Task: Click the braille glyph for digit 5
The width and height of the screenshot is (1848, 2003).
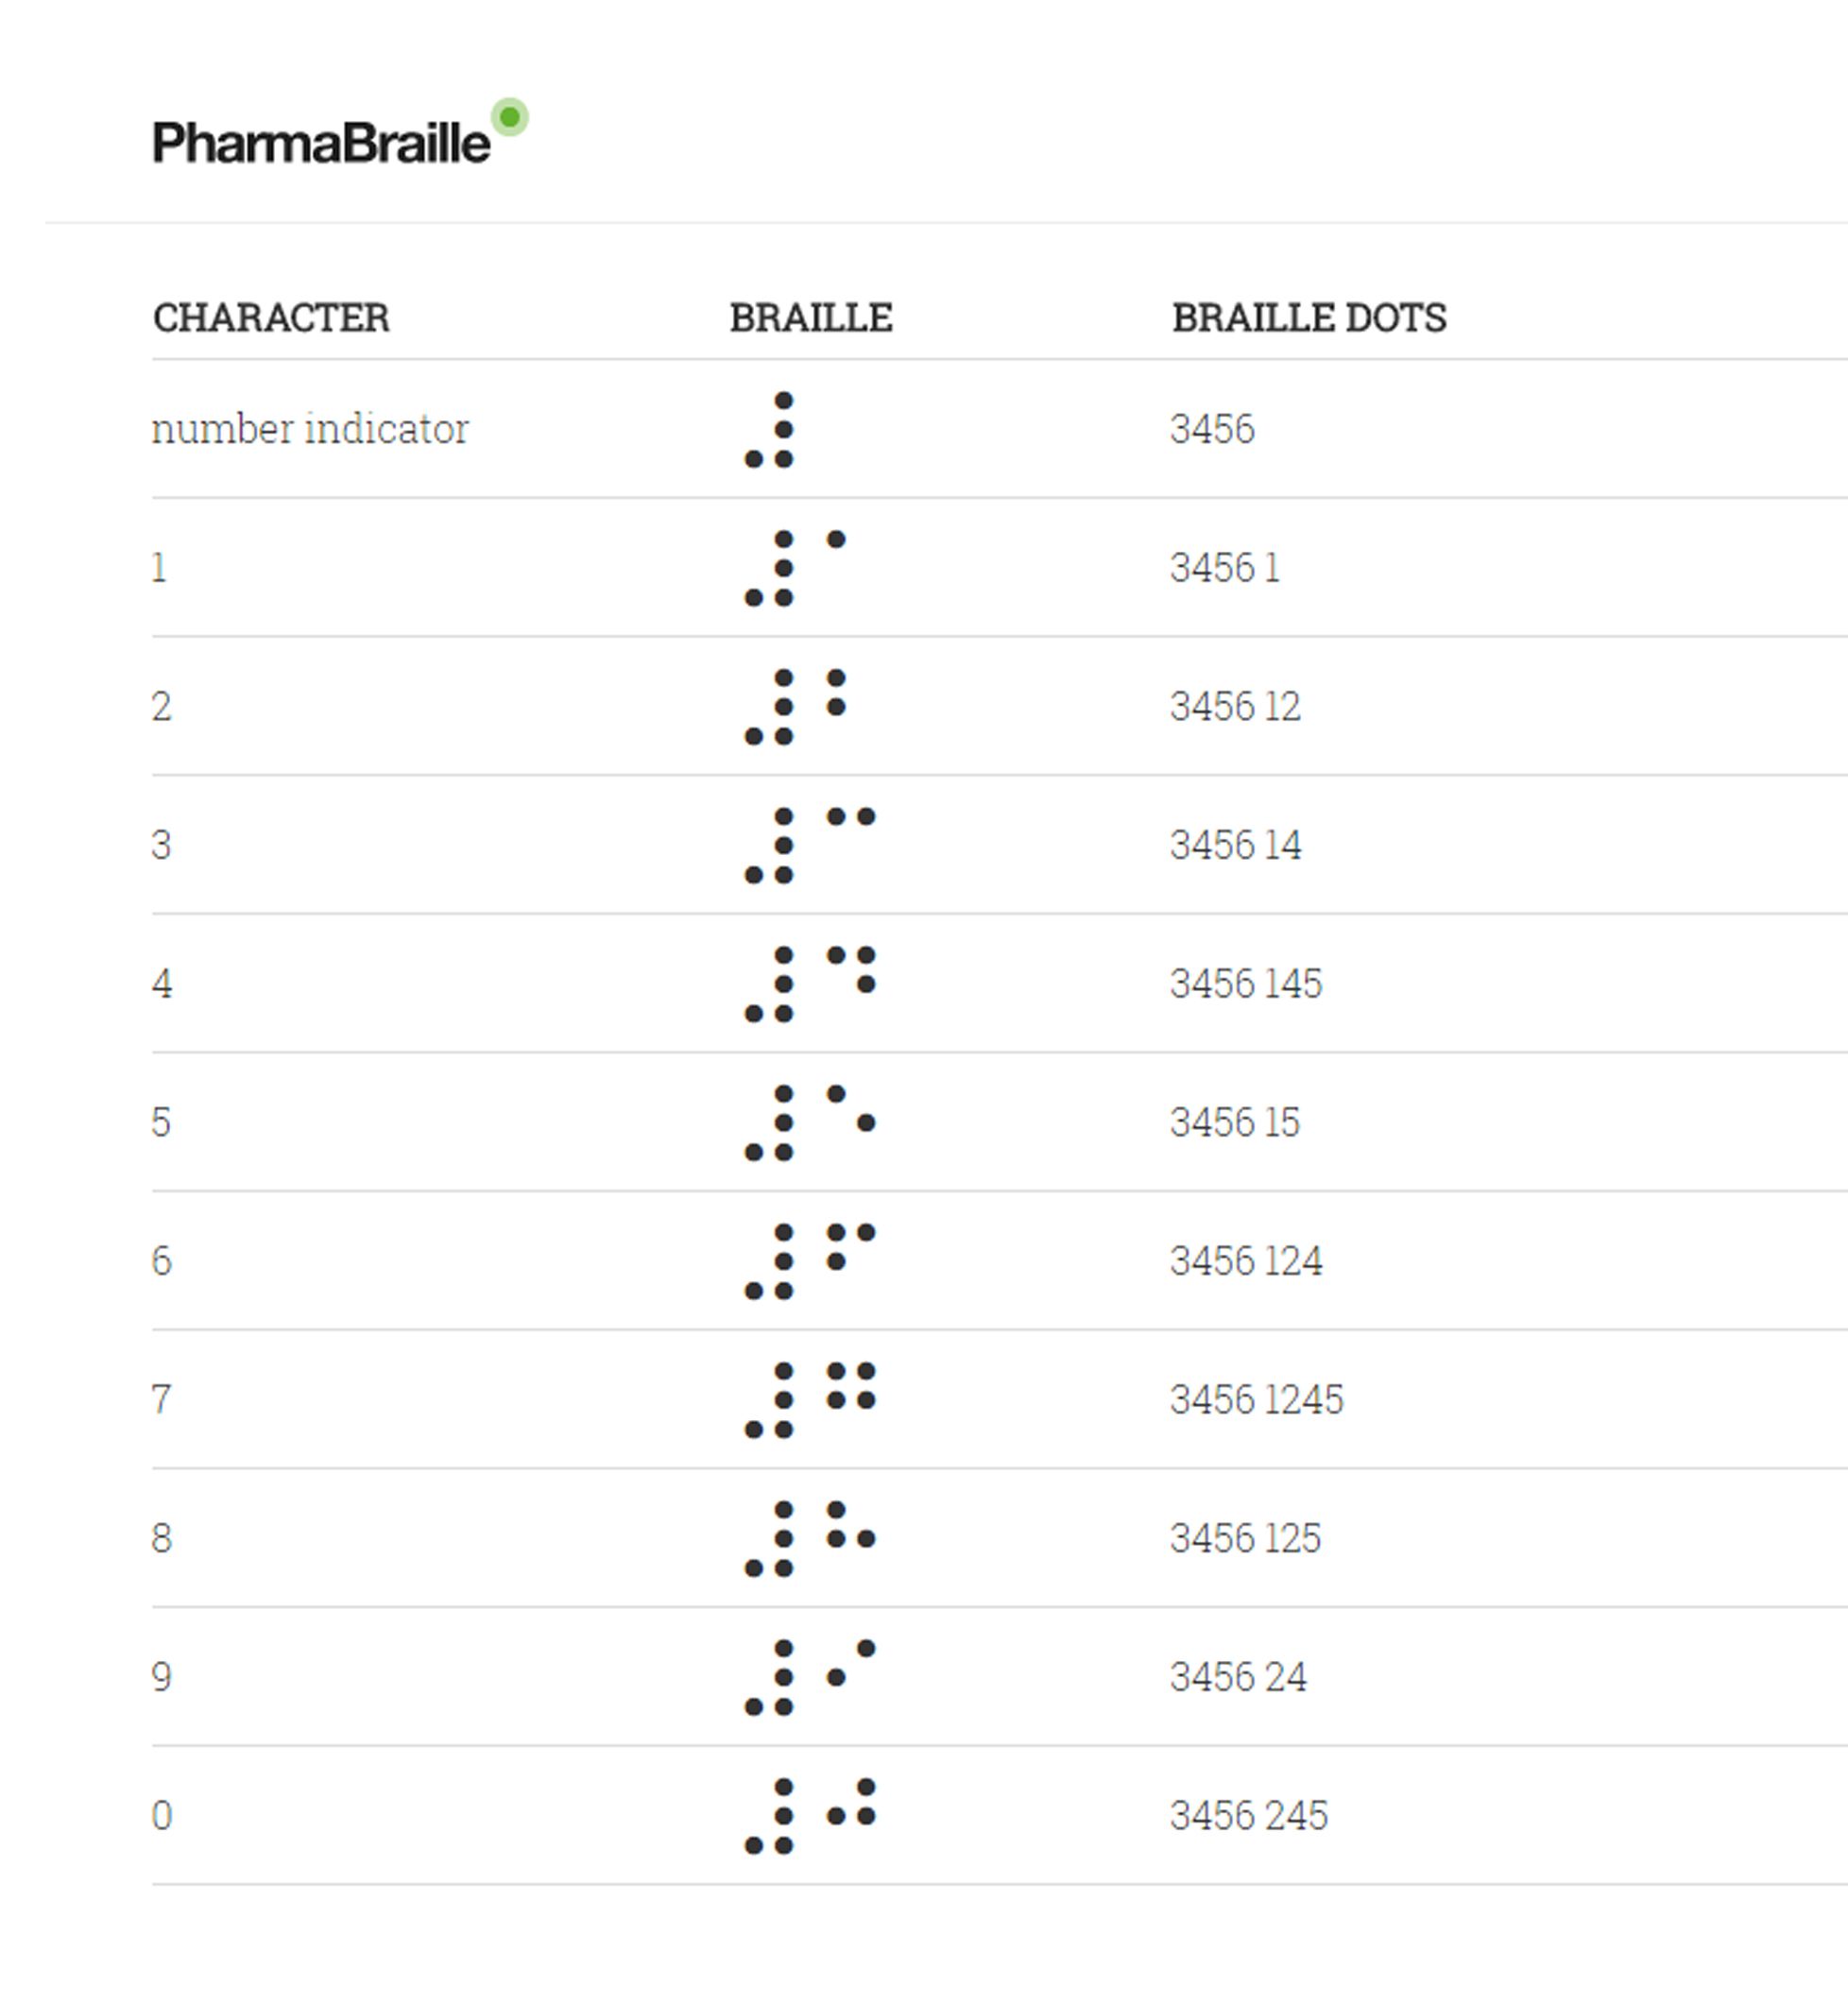Action: (809, 1123)
